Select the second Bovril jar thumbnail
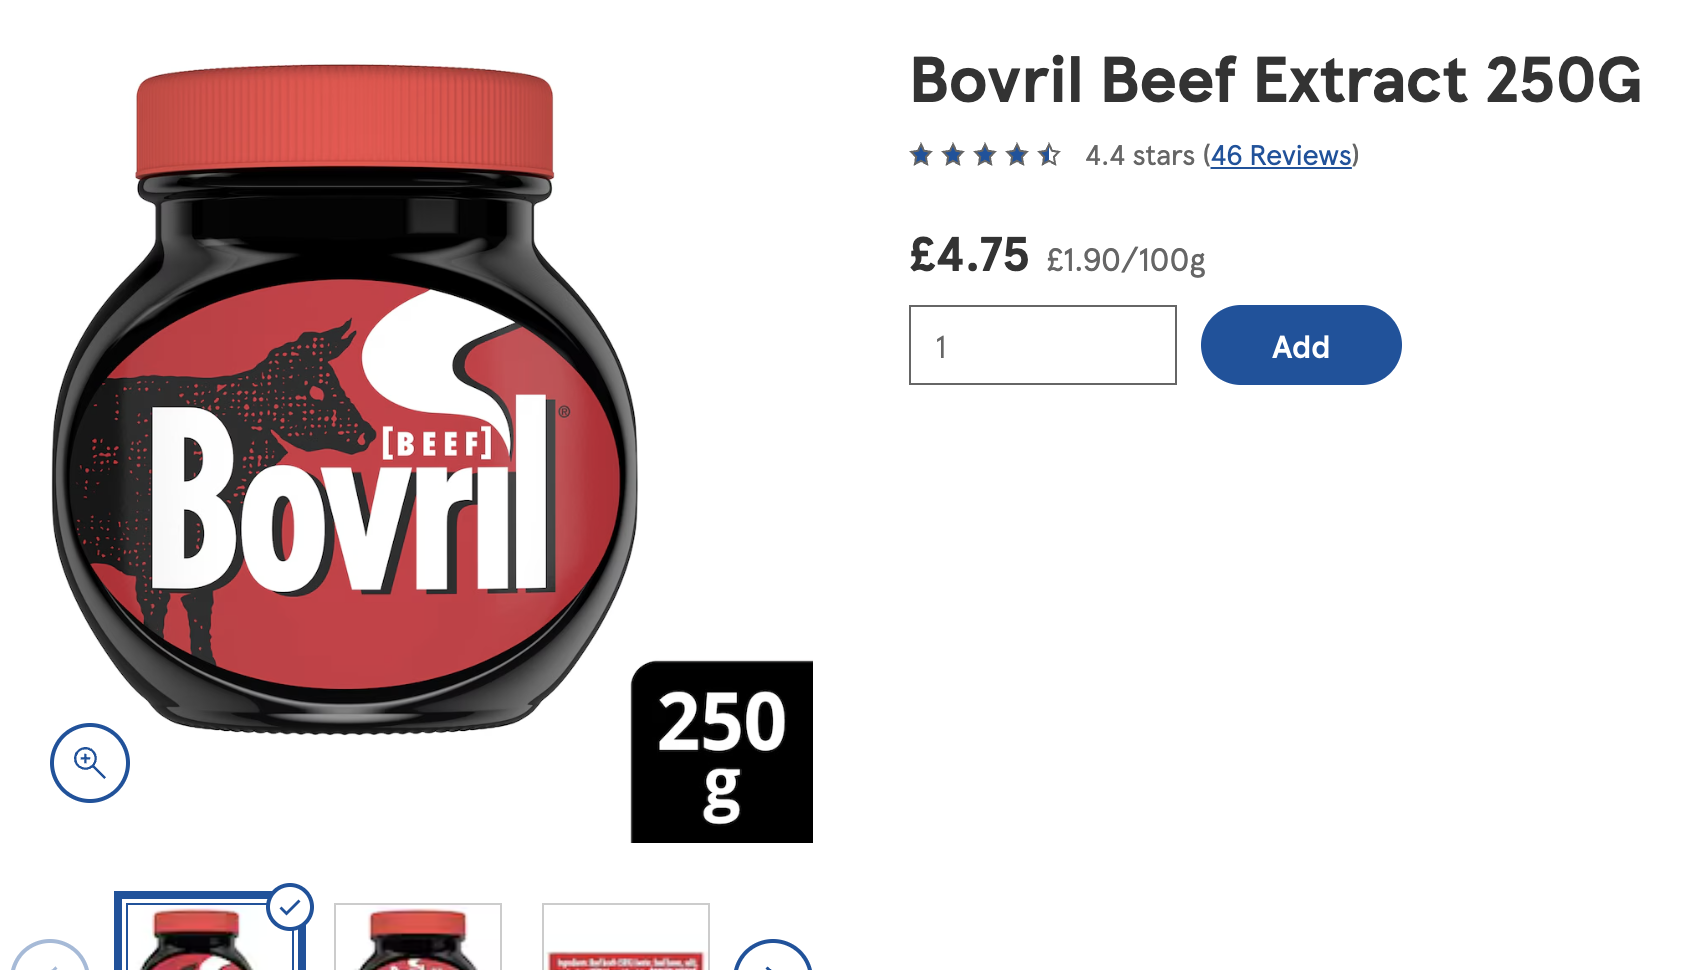 tap(418, 937)
